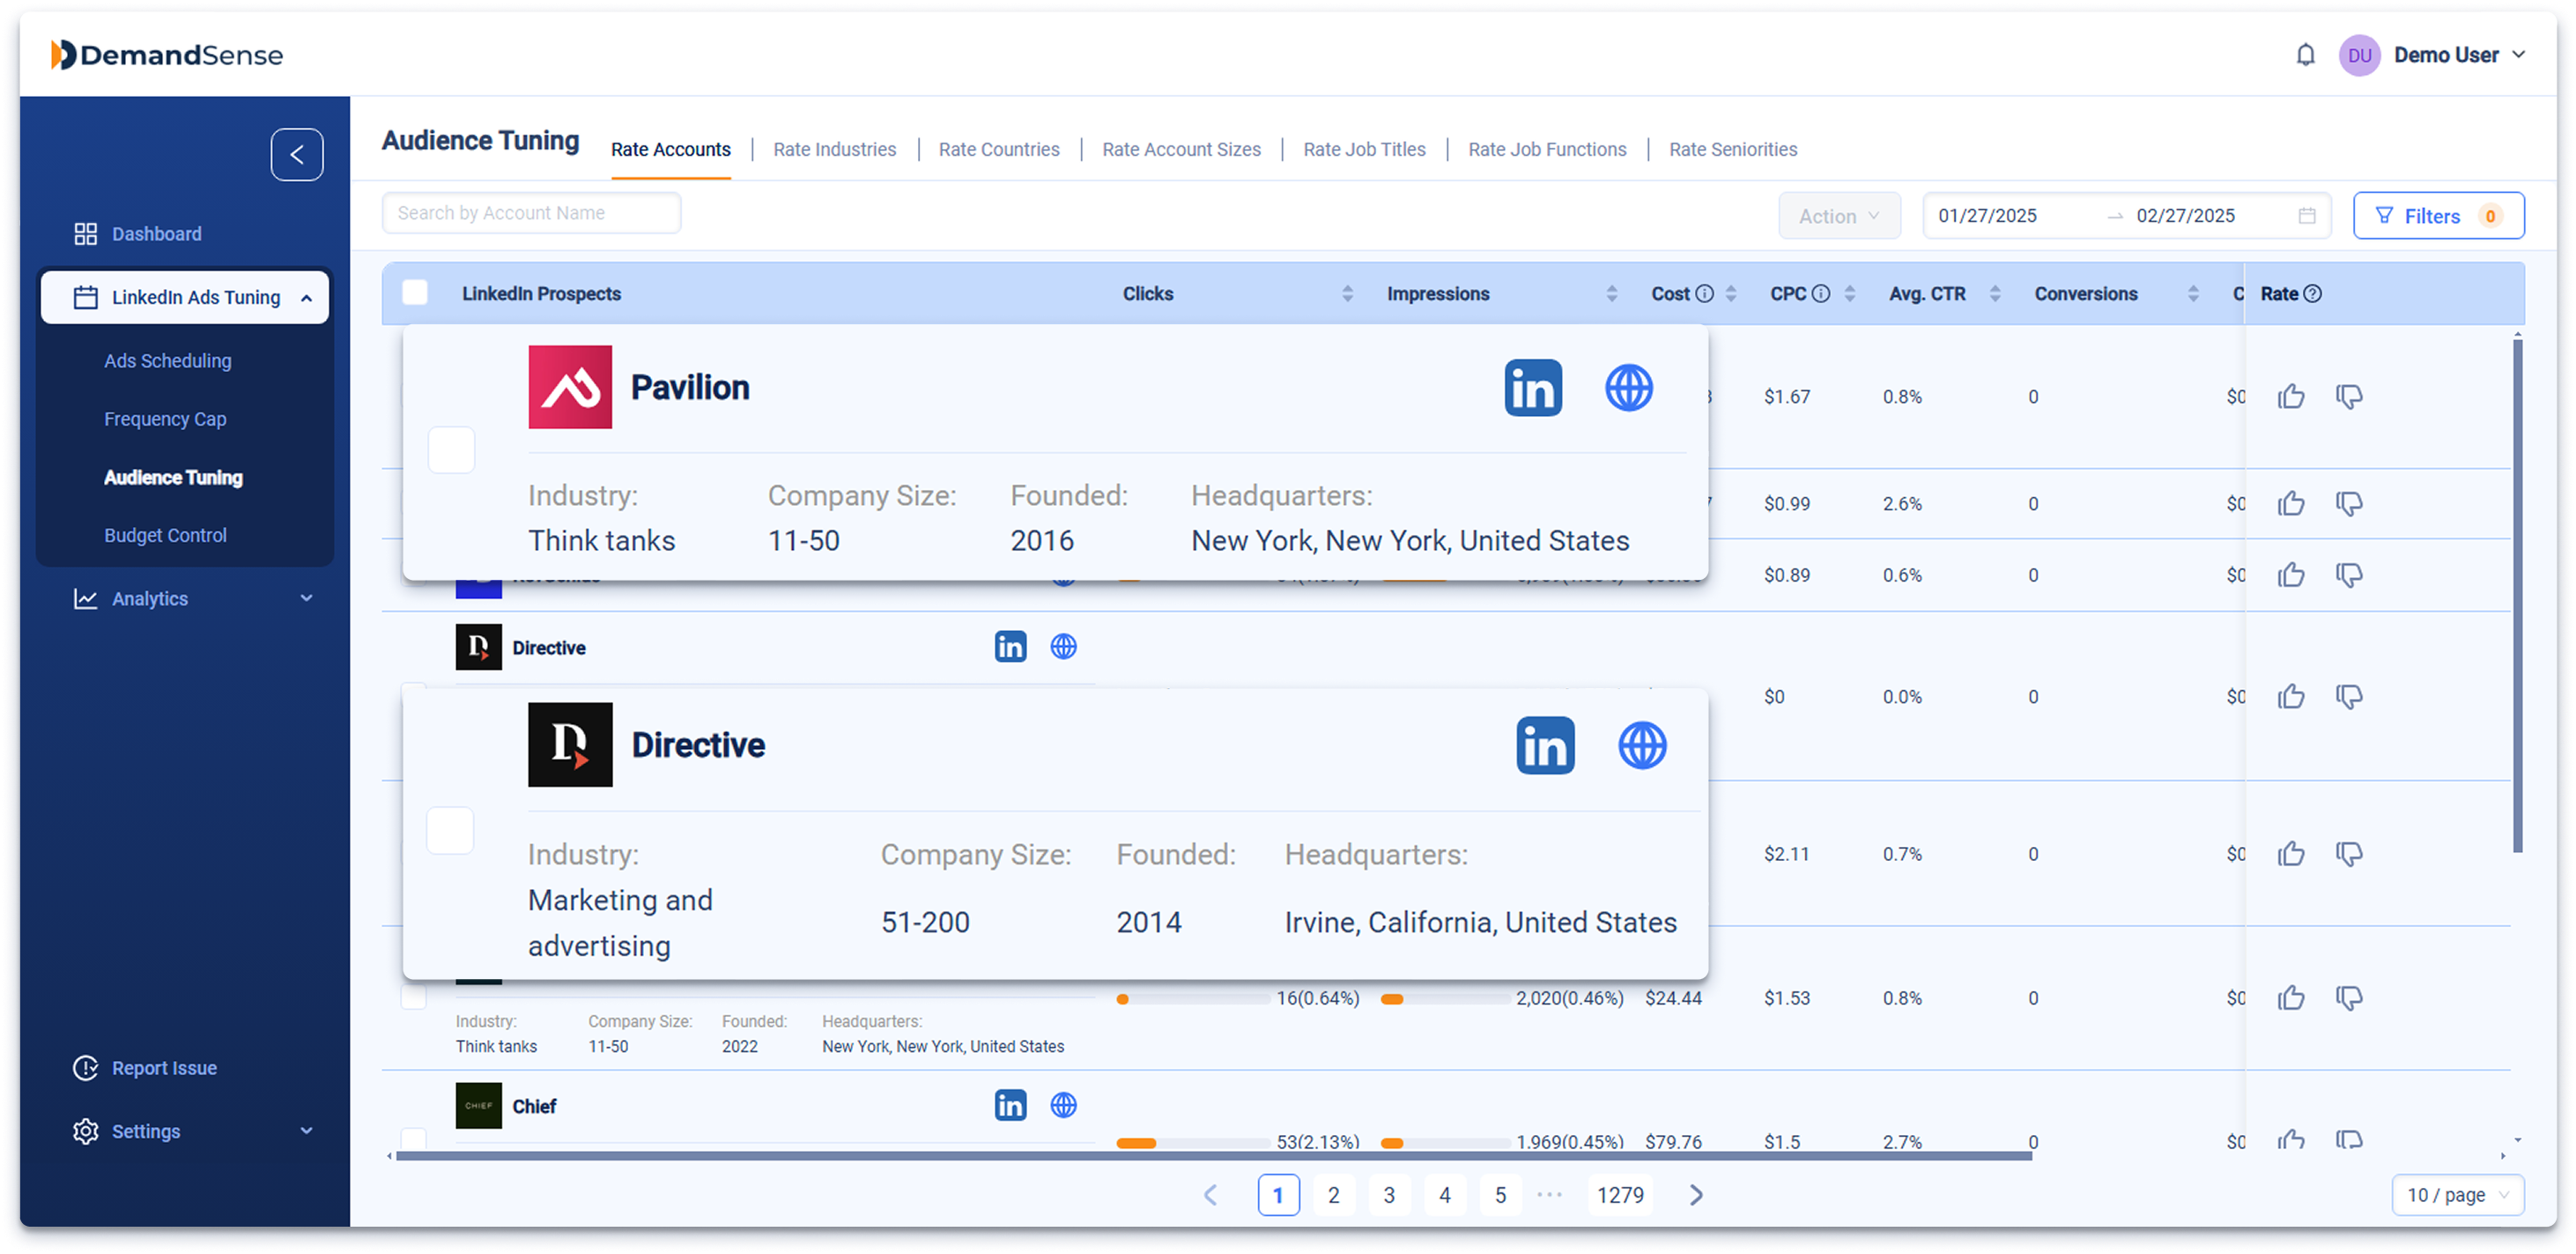Sort by Clicks column

coord(1347,294)
